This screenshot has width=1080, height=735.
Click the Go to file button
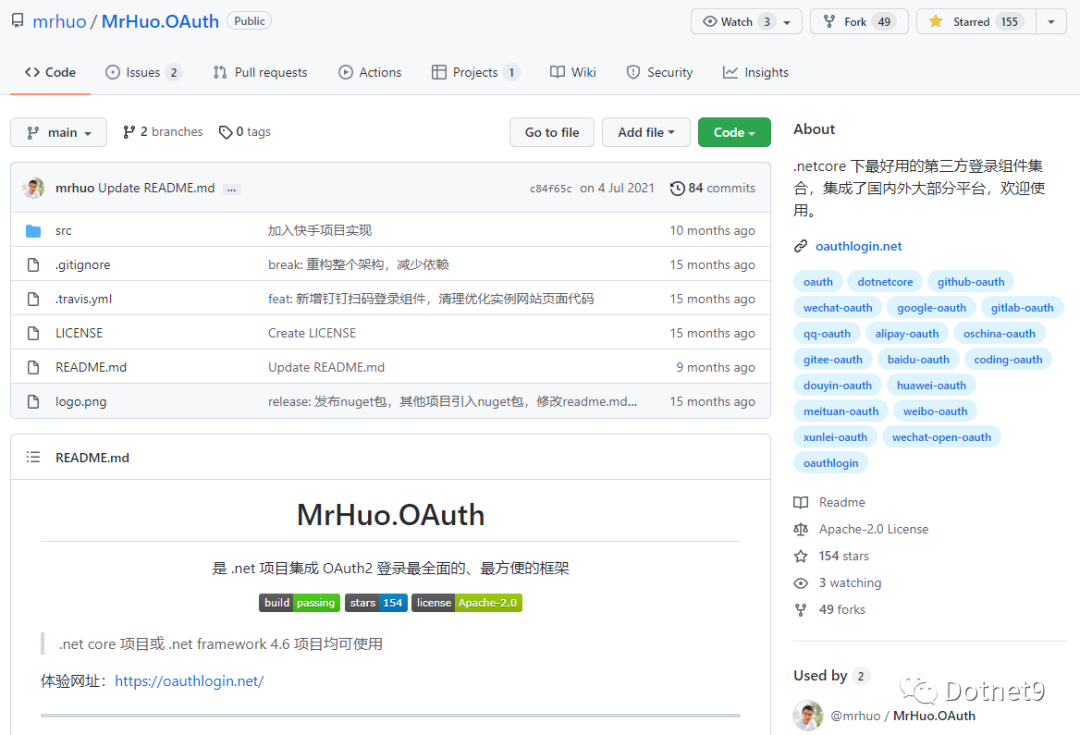click(552, 132)
